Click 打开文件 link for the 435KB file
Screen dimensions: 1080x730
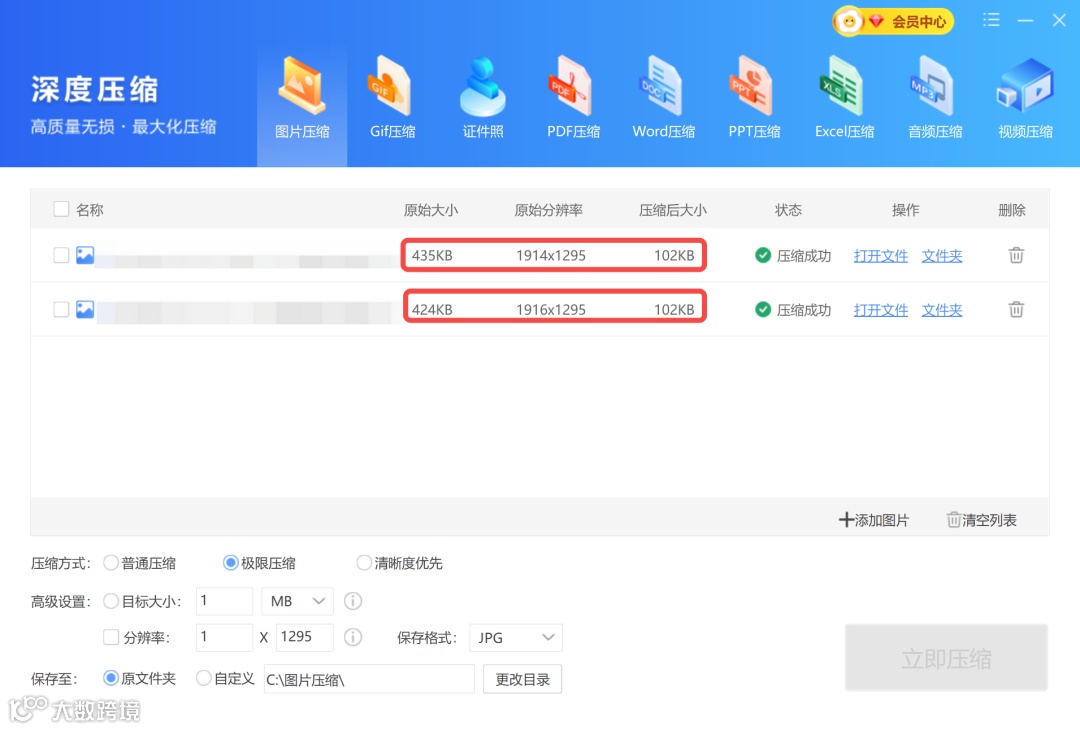click(881, 256)
